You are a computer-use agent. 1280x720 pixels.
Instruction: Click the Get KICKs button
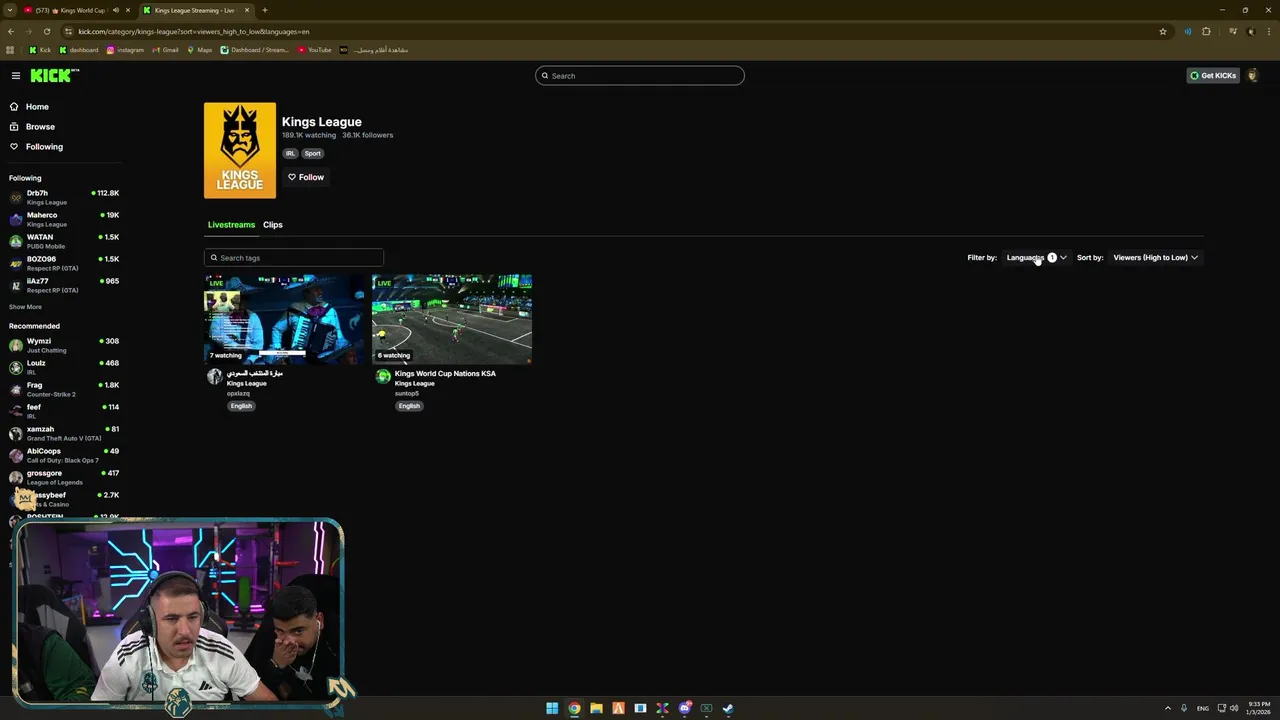pos(1213,76)
